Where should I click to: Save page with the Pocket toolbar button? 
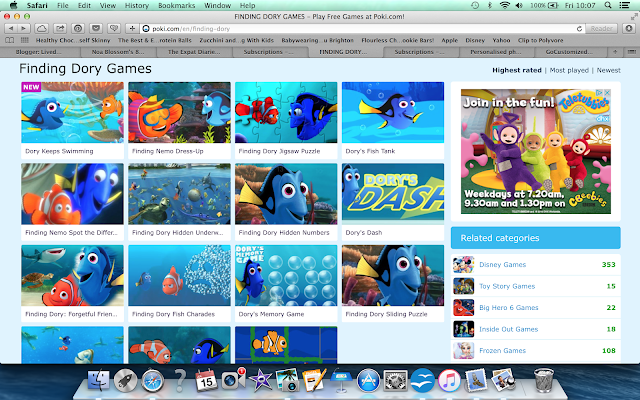(96, 28)
